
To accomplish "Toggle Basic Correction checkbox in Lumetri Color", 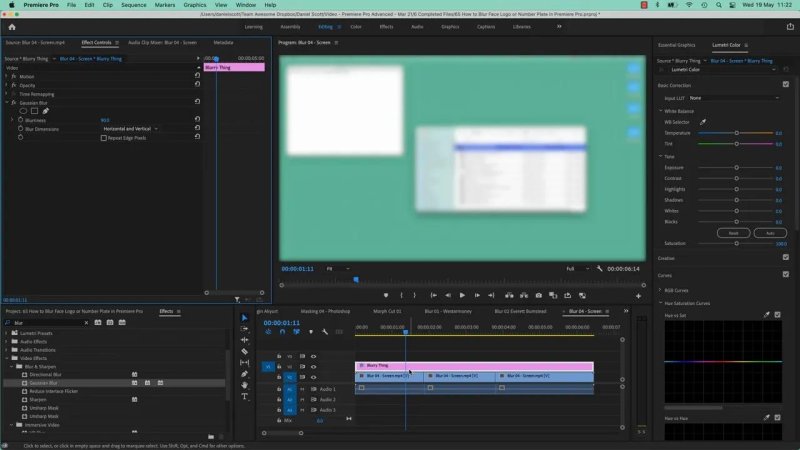I will tap(786, 84).
